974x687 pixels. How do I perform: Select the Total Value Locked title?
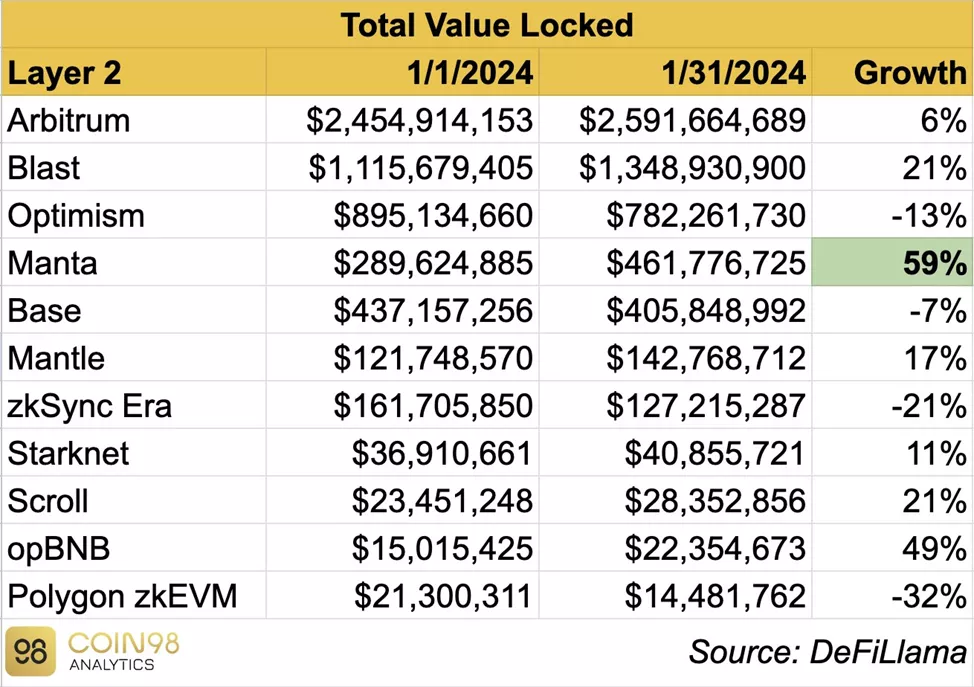click(x=487, y=24)
